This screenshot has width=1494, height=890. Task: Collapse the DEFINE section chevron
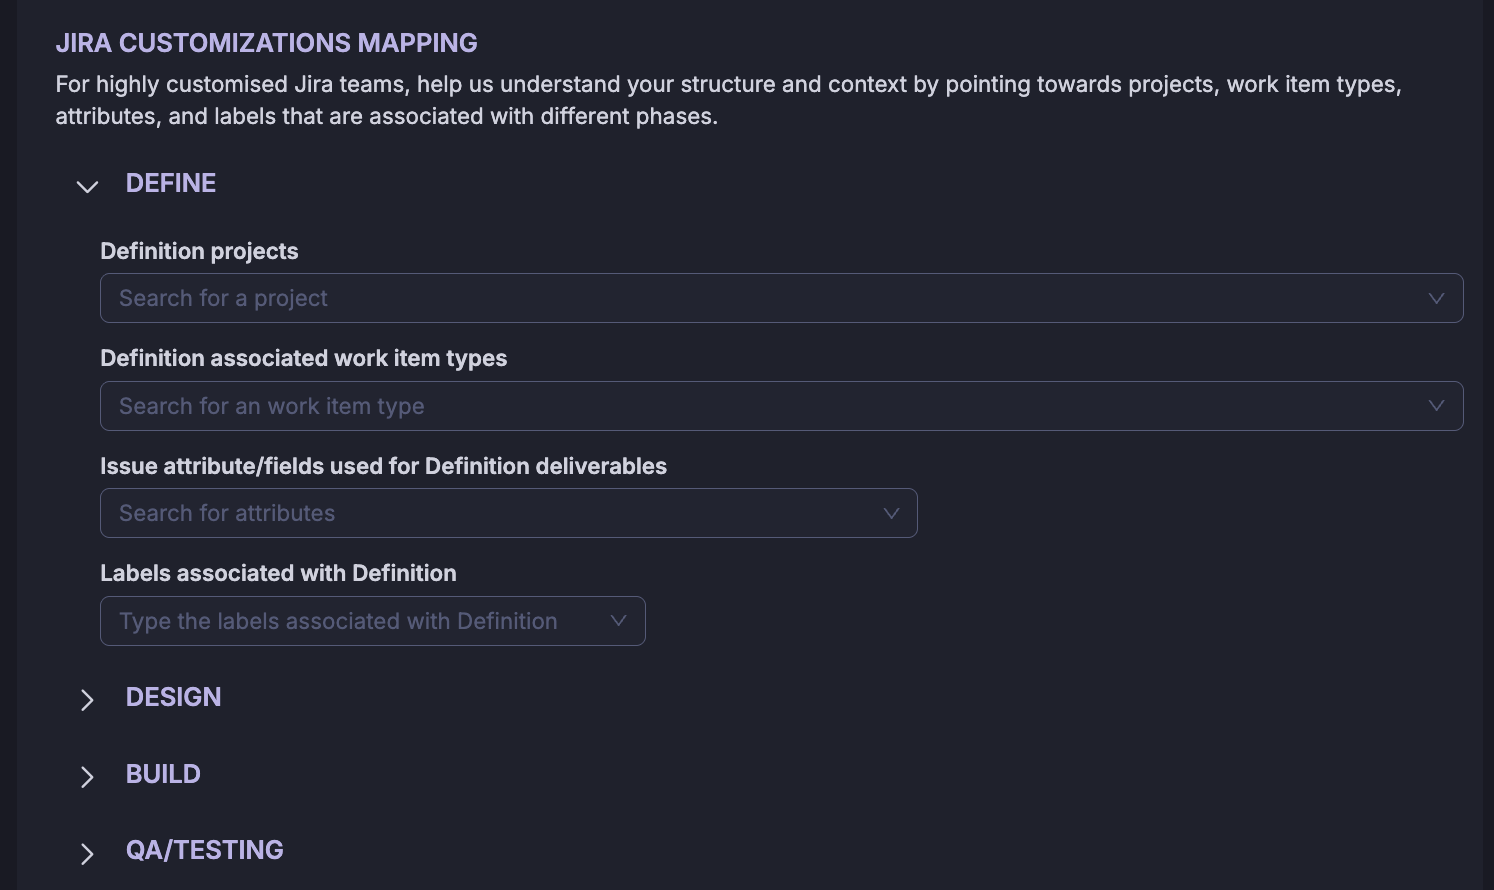click(x=87, y=186)
